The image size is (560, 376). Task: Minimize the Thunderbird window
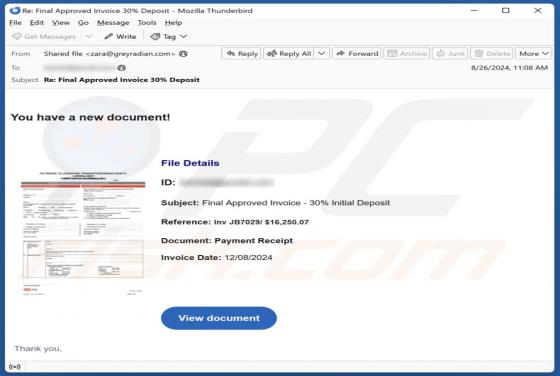click(x=474, y=10)
